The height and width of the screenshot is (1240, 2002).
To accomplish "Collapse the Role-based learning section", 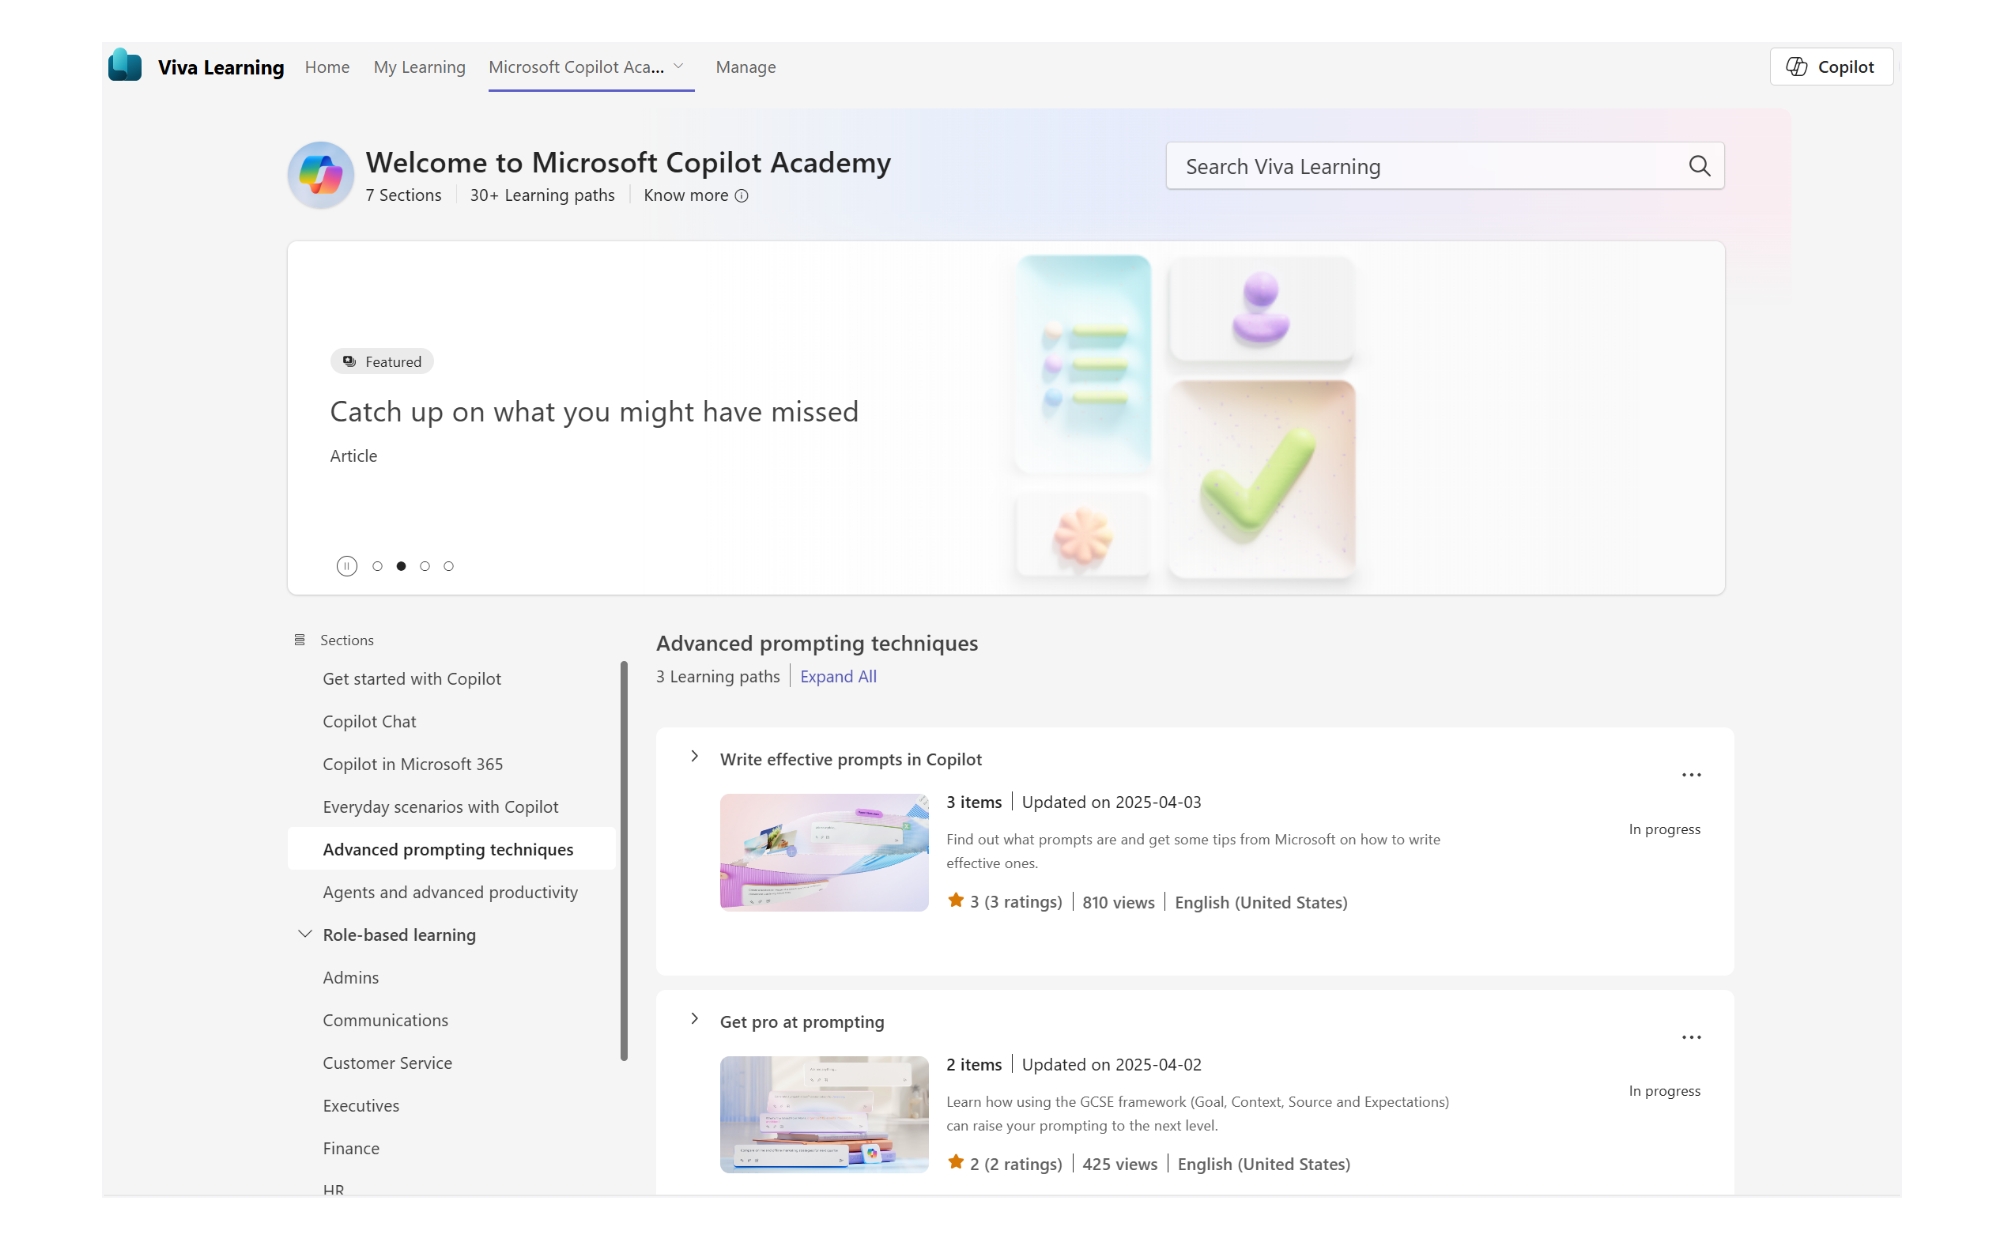I will click(304, 933).
